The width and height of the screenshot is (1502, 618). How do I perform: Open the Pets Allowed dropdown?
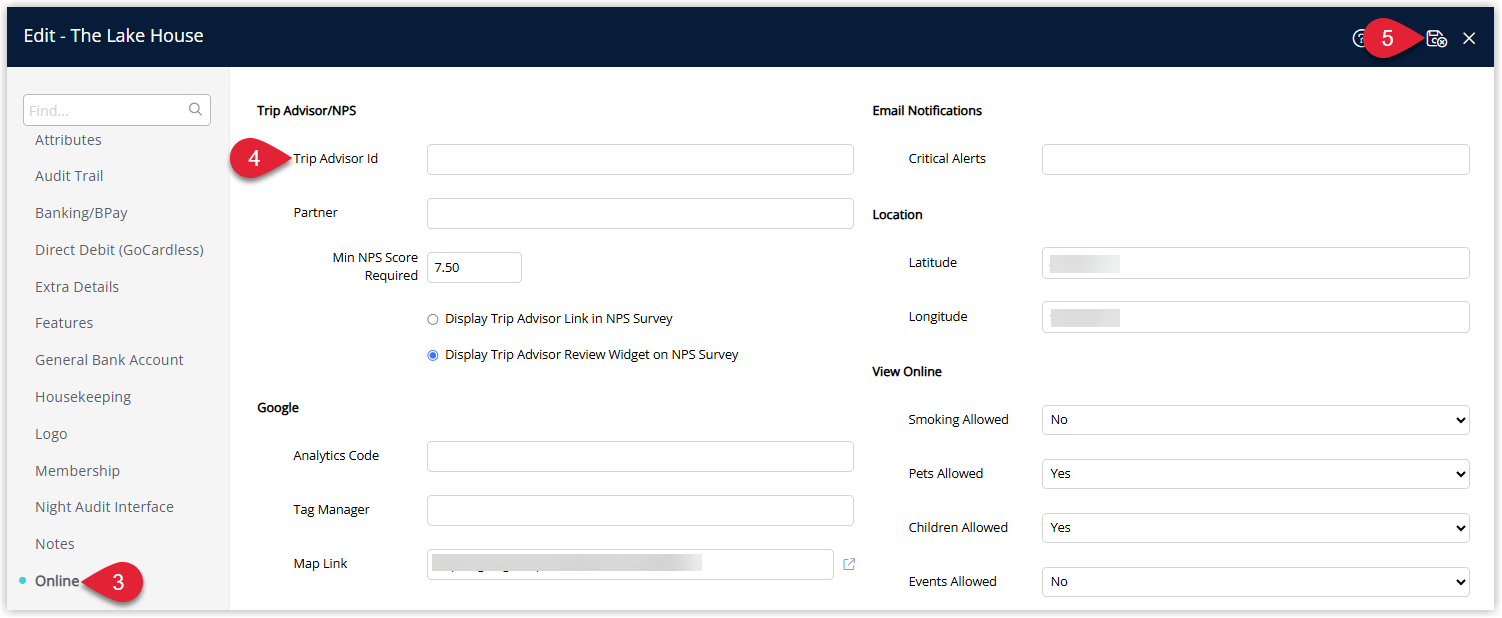pos(1255,474)
